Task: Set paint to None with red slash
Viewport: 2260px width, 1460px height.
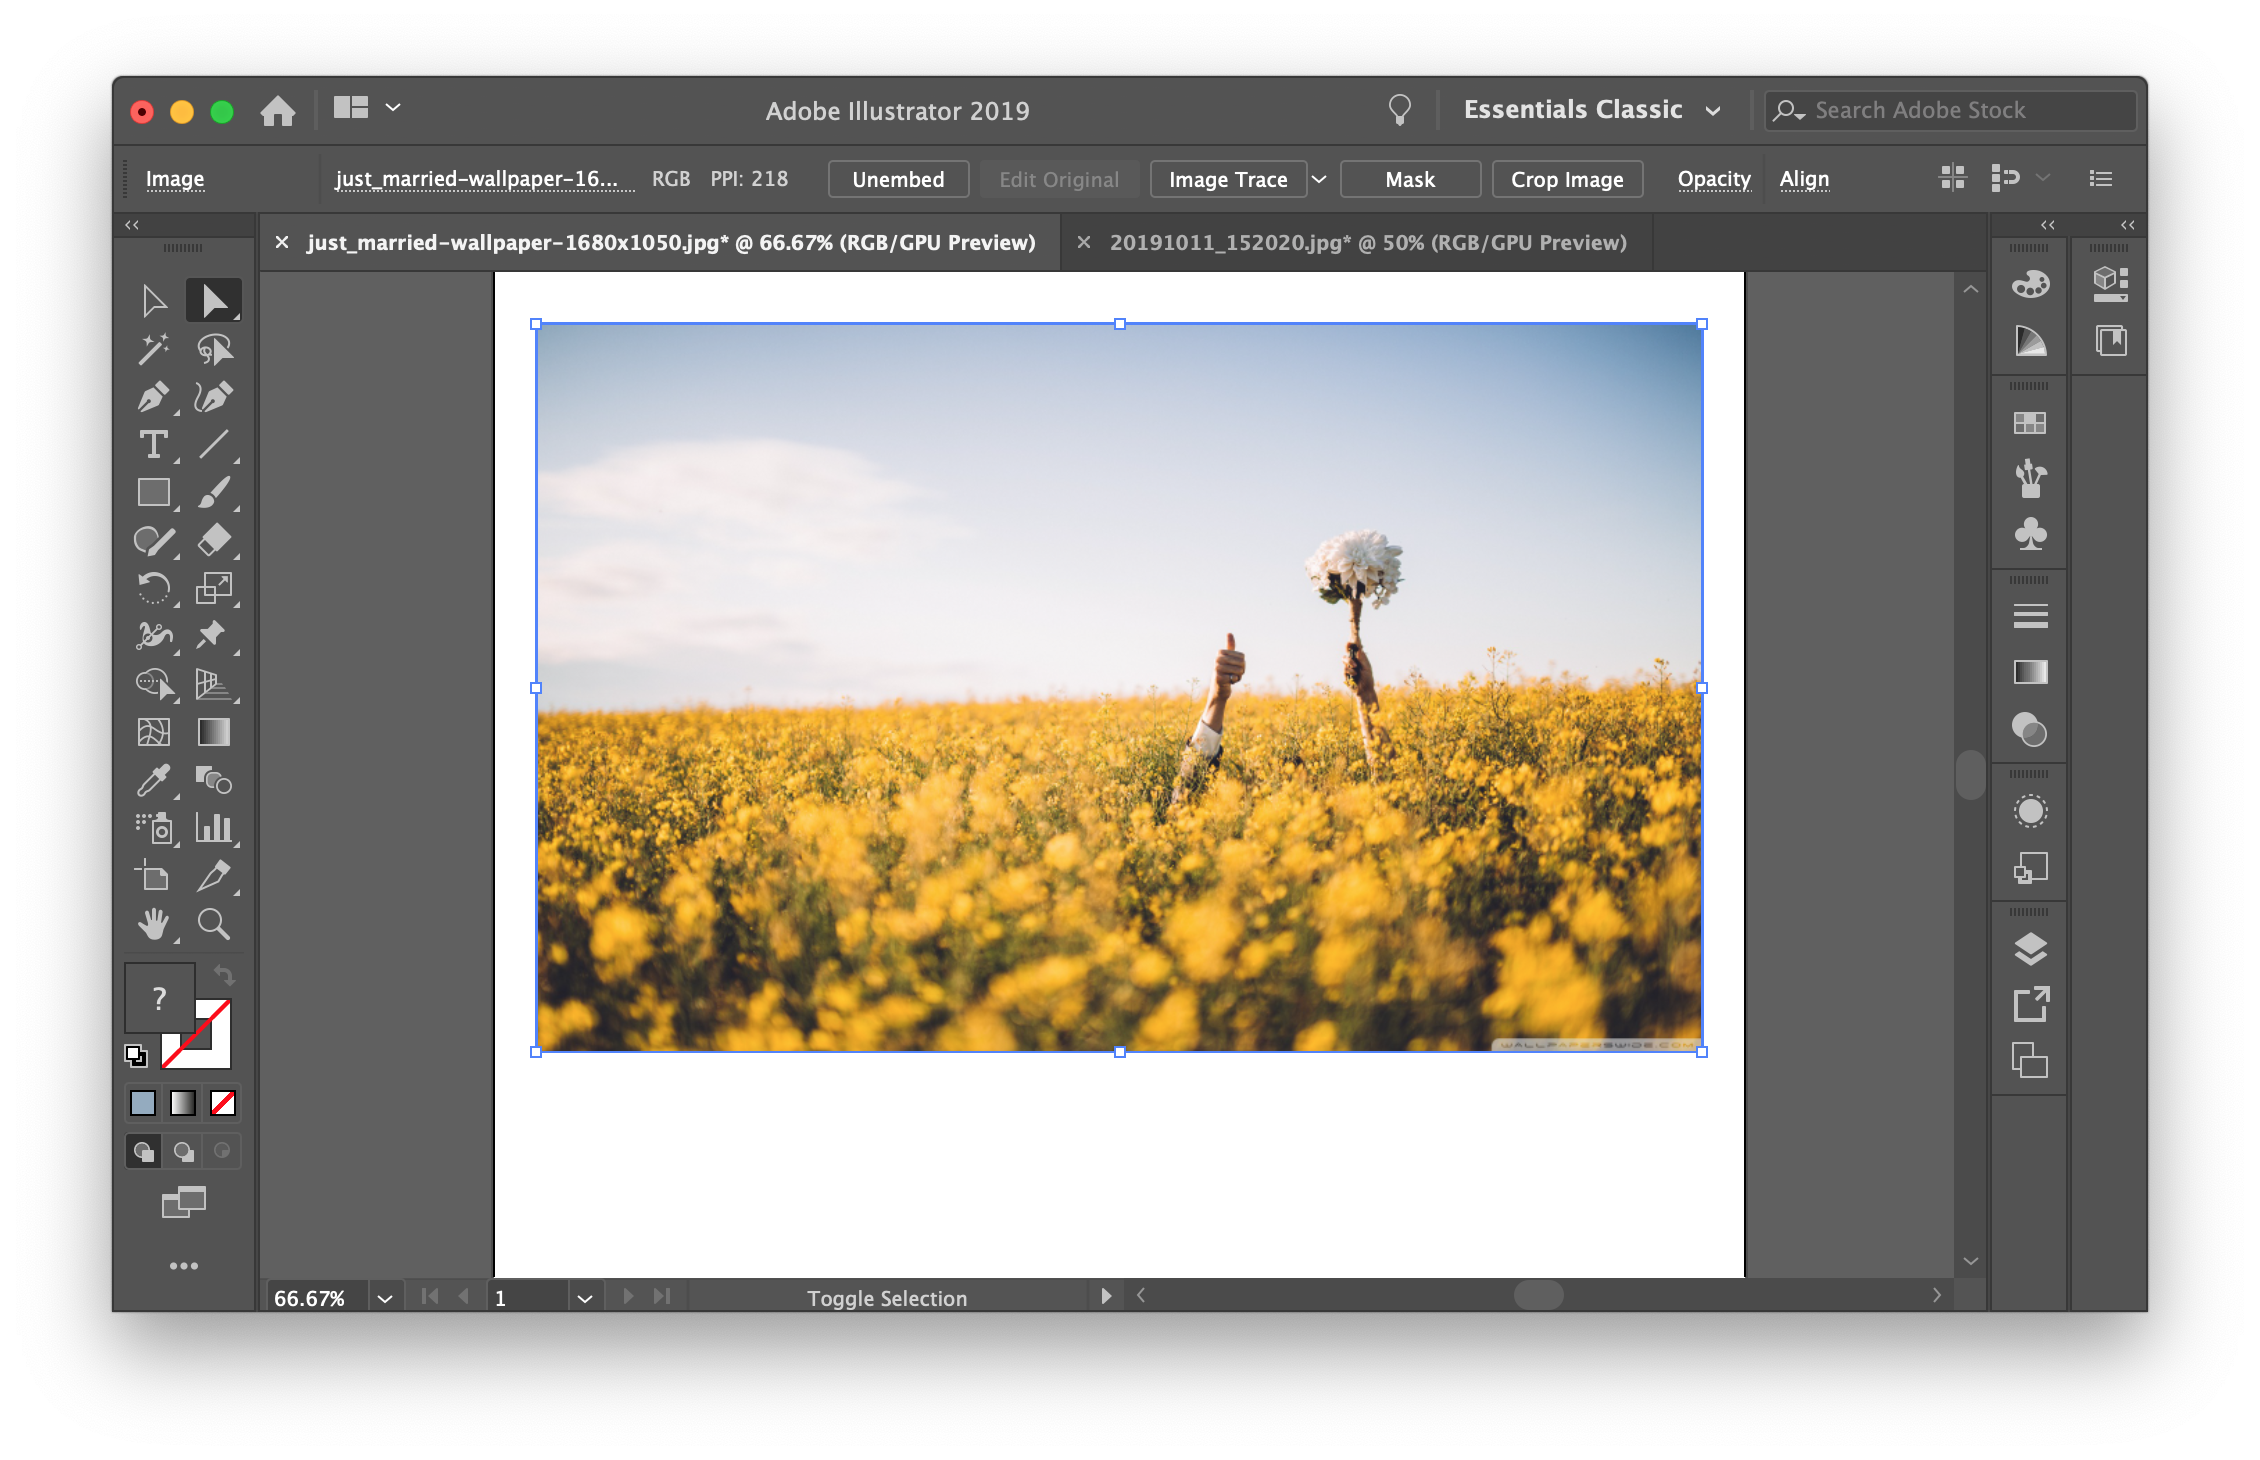Action: point(223,1103)
